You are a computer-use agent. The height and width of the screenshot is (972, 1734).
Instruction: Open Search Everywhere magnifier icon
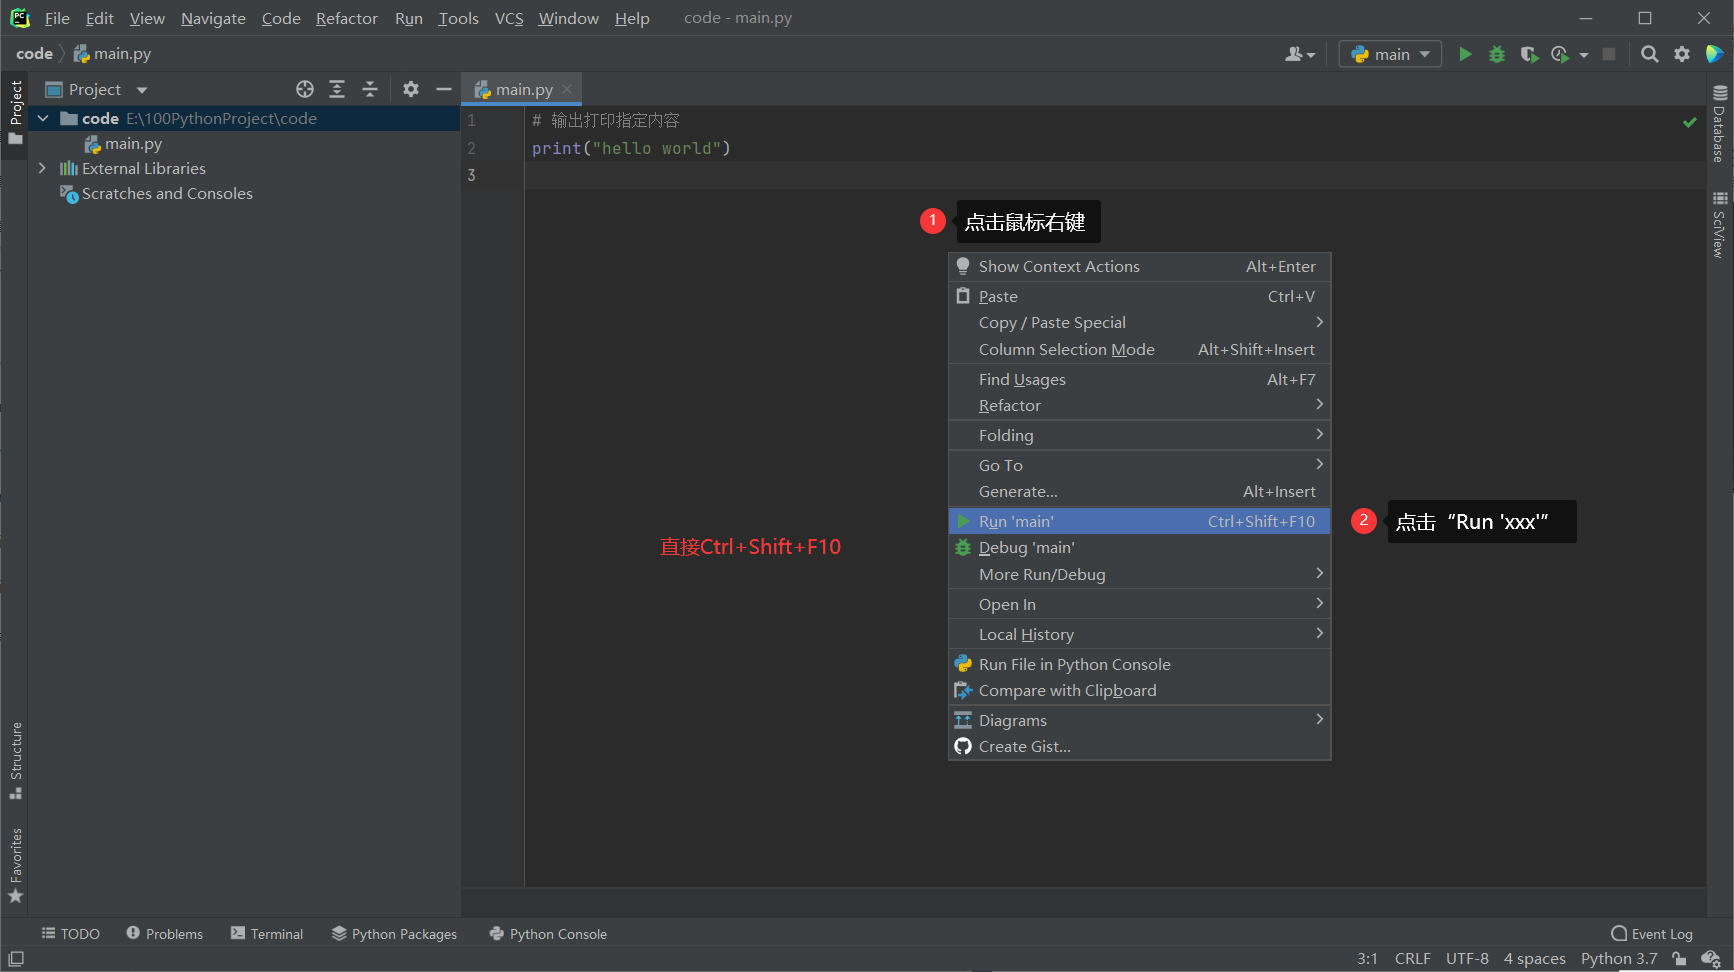click(1650, 54)
